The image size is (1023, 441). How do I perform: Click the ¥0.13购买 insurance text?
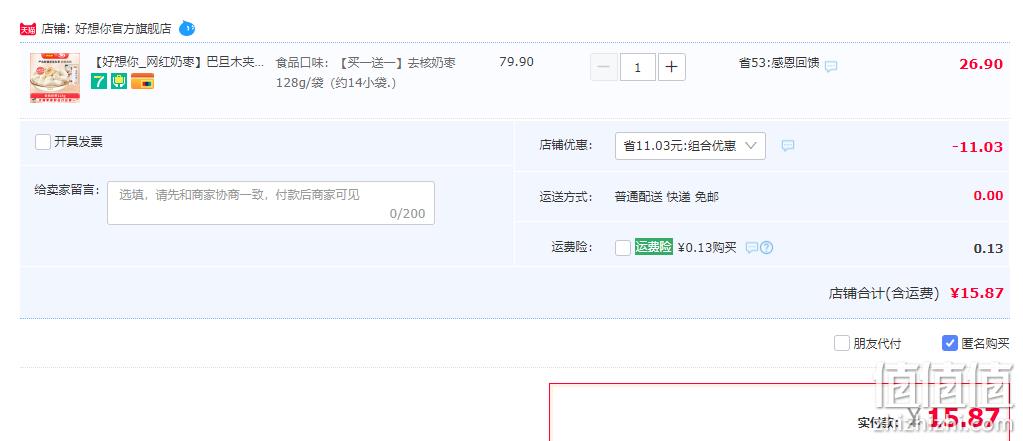click(x=707, y=248)
